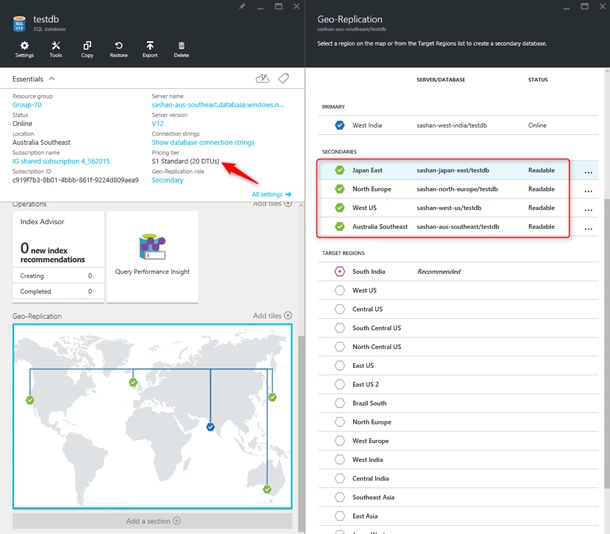Click the Creating count row in Index Advisor
Viewport: 610px width, 534px height.
[x=58, y=275]
